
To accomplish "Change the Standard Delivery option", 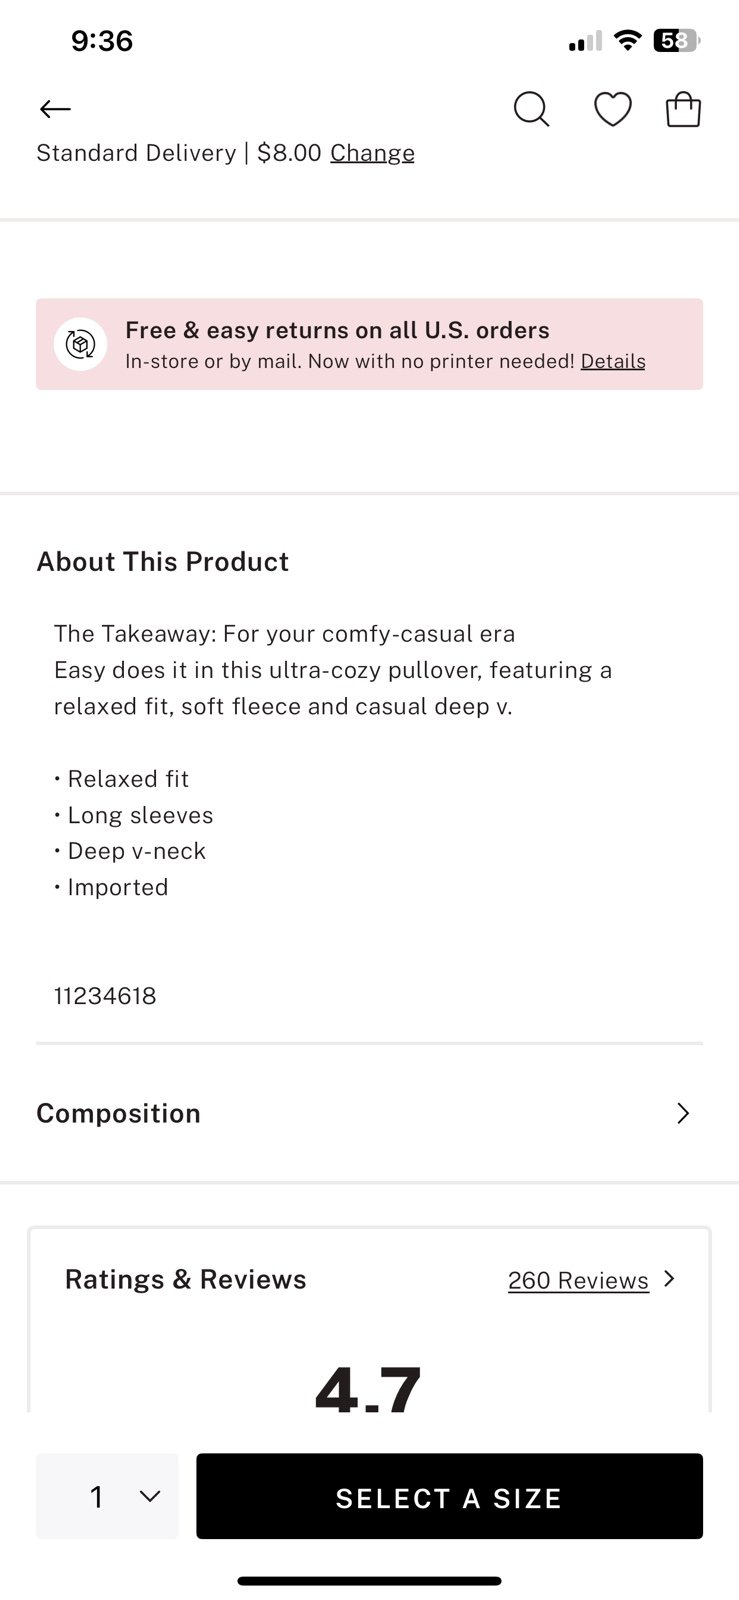I will pyautogui.click(x=372, y=153).
